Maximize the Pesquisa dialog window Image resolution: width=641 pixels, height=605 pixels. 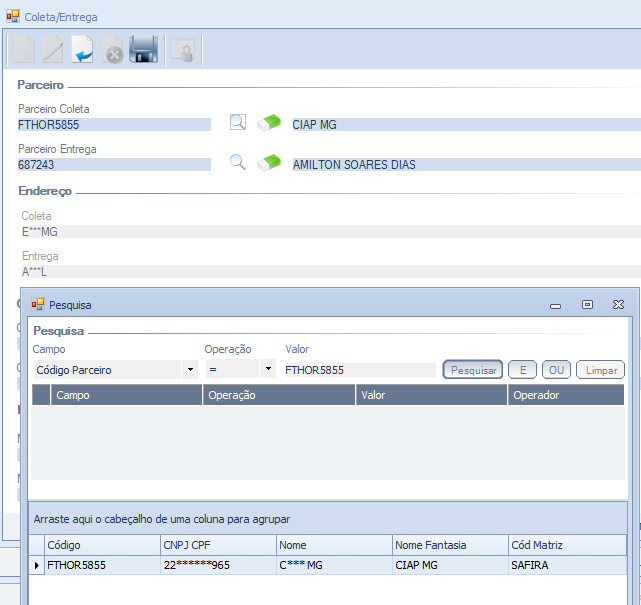(587, 304)
